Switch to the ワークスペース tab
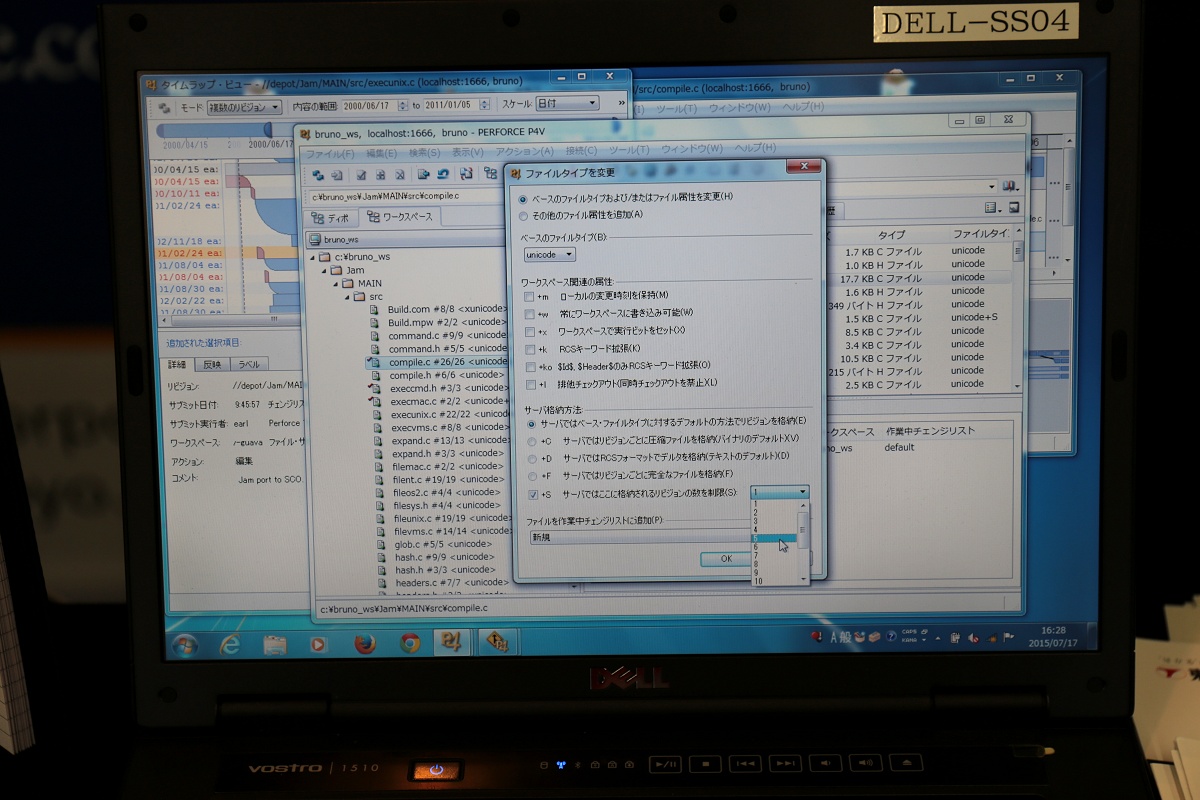The image size is (1200, 800). click(x=400, y=216)
